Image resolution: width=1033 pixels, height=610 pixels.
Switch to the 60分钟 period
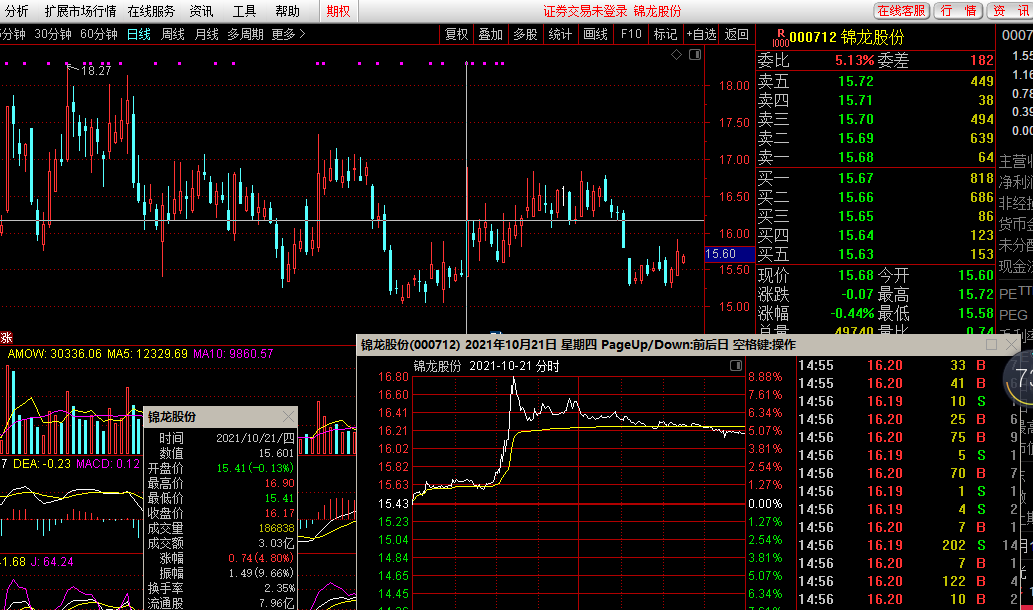(99, 34)
